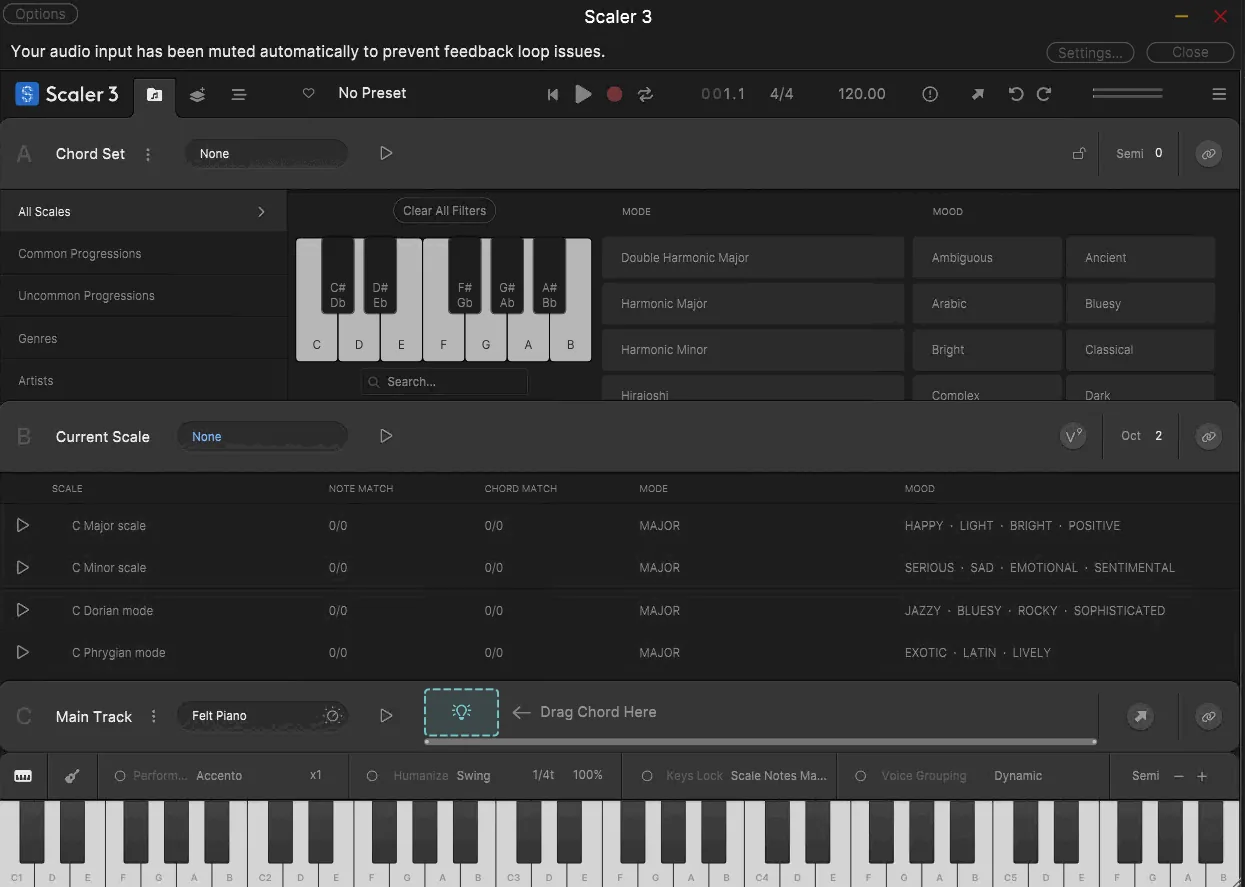
Task: Open the hamburger main menu icon
Action: click(x=1219, y=94)
